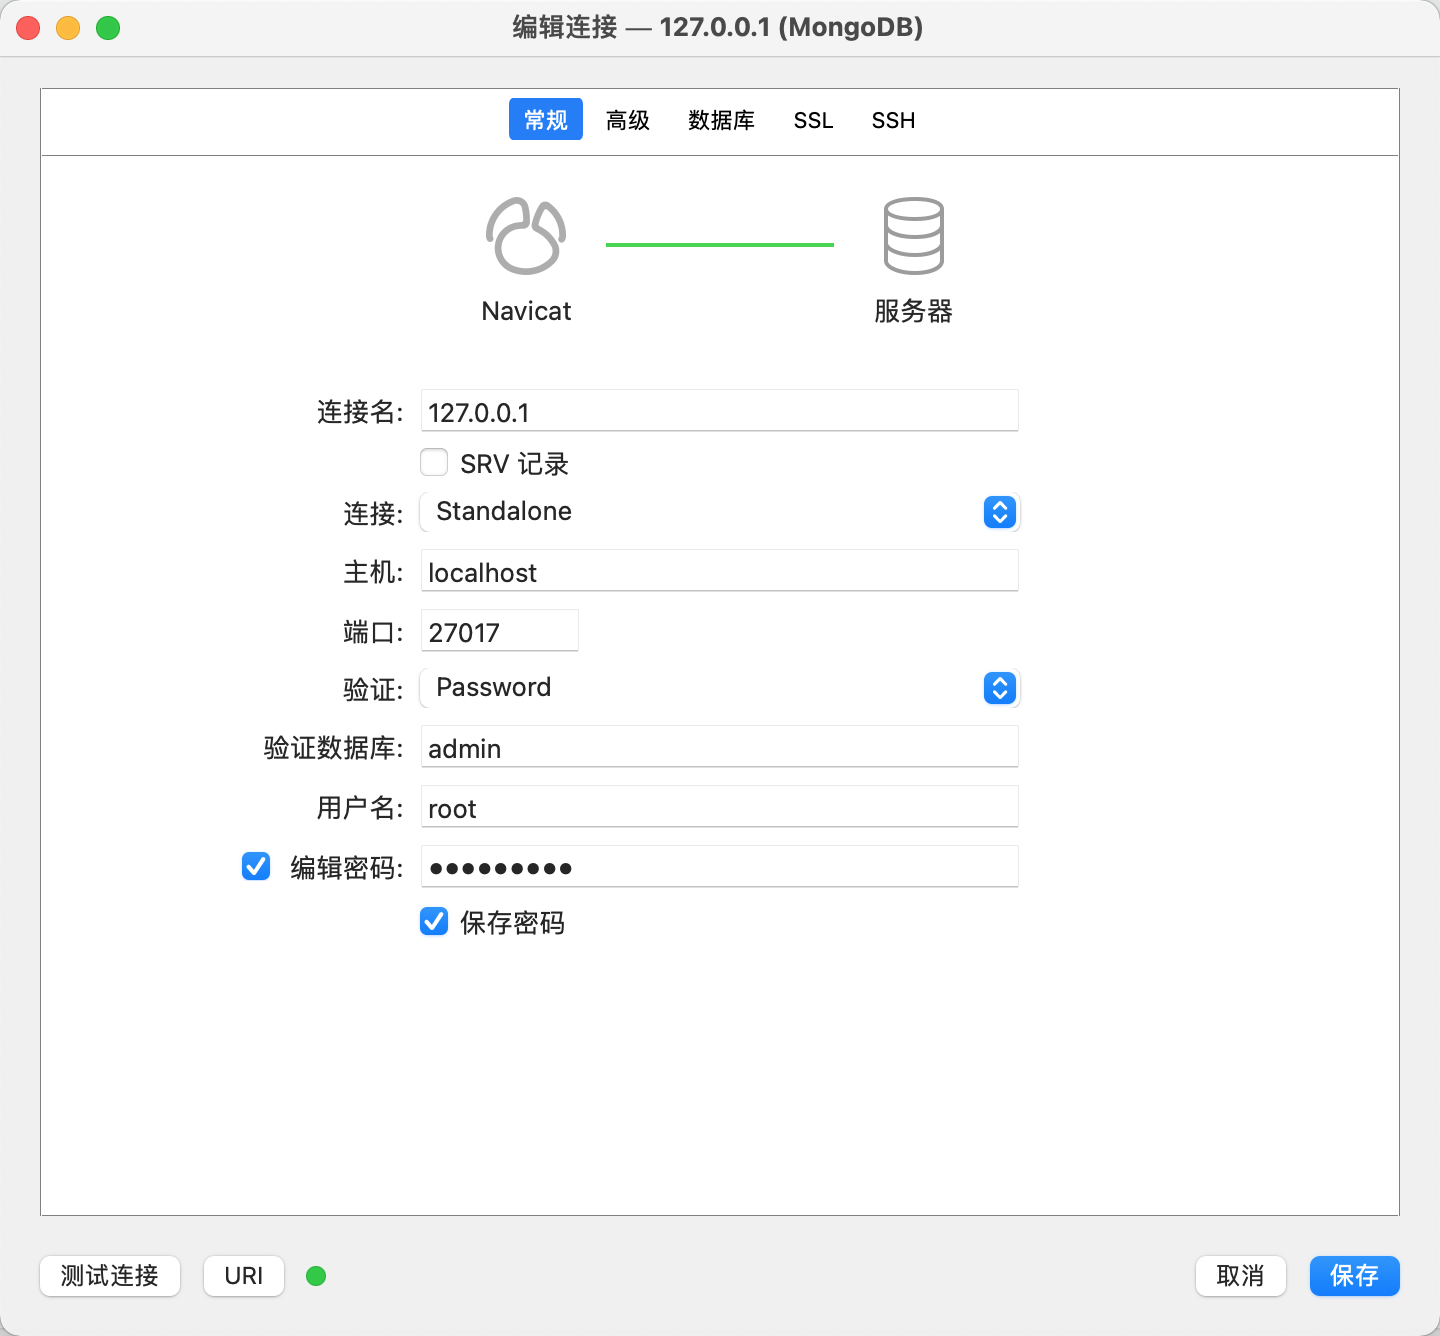Open the 连接 type stepper control

[x=999, y=512]
